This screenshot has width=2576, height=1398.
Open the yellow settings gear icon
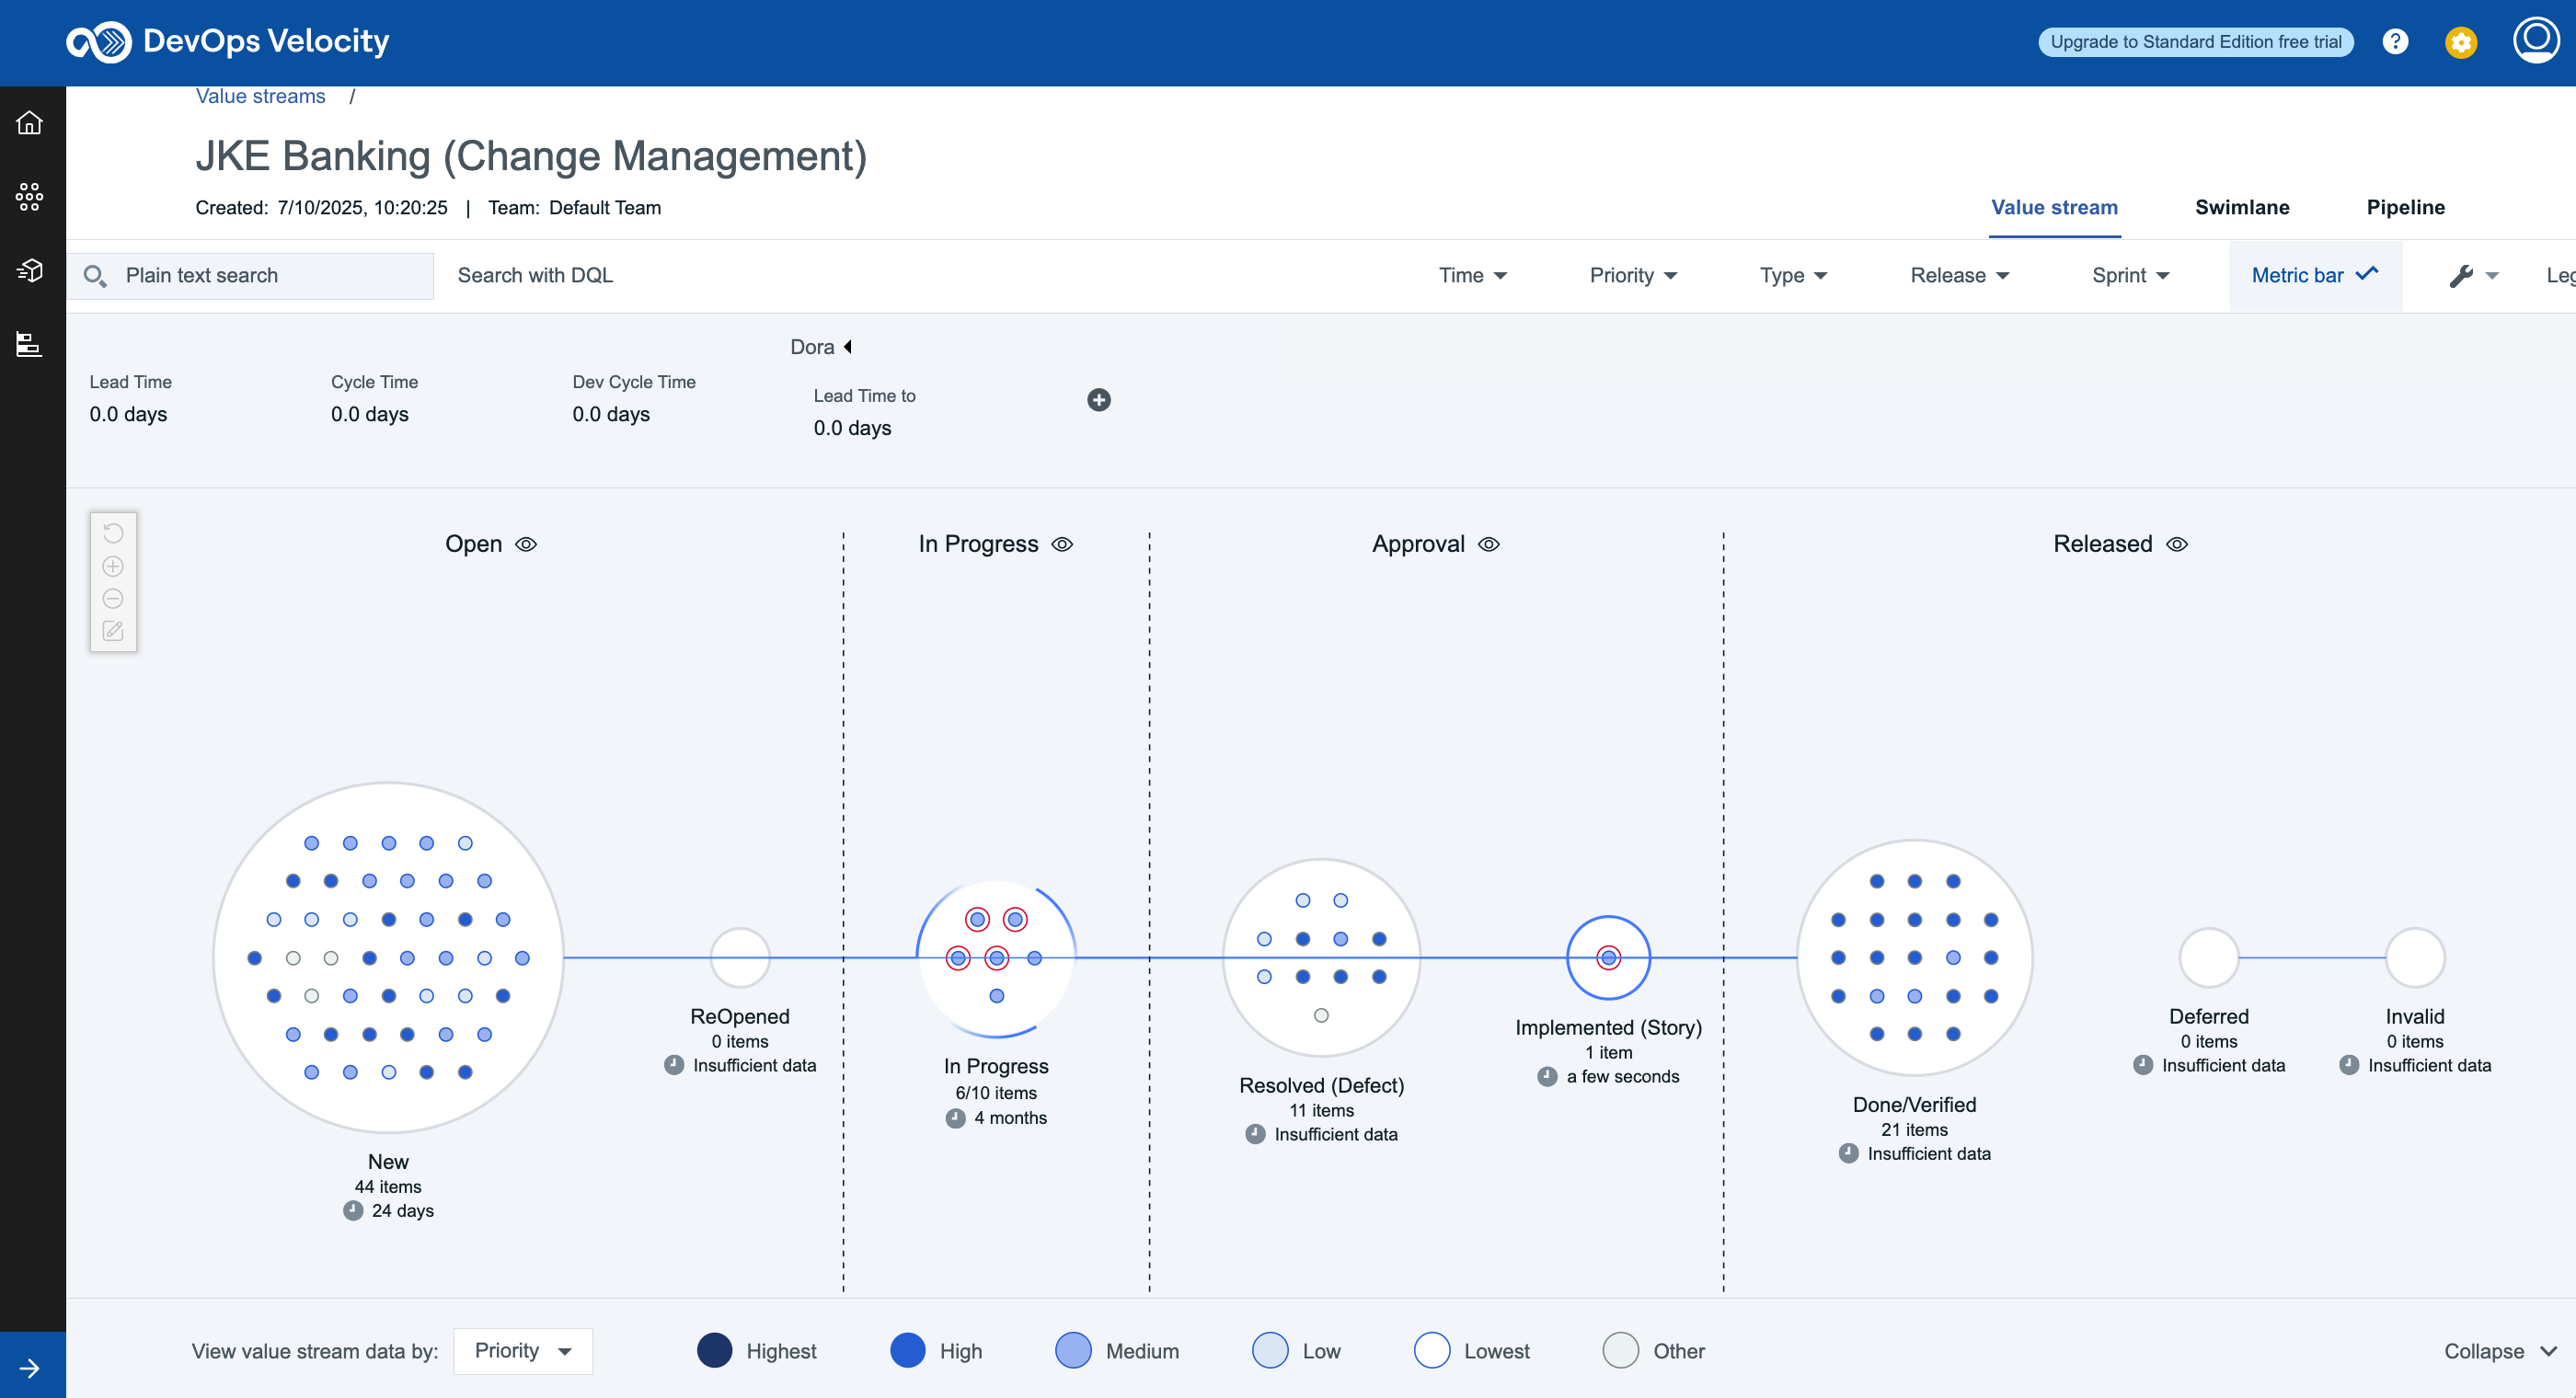click(x=2461, y=42)
